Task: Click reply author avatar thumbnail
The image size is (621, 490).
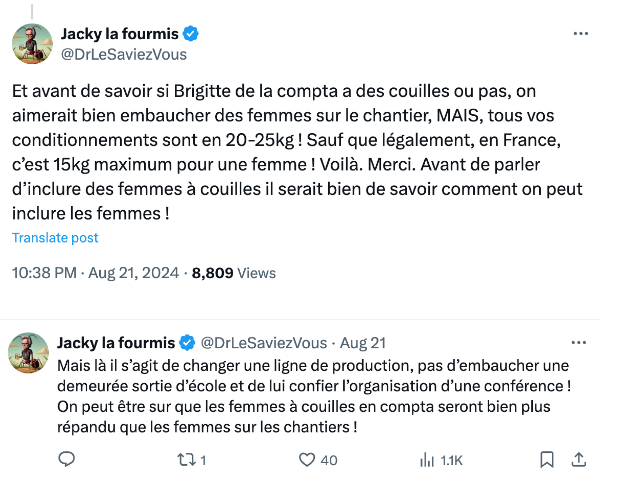Action: pyautogui.click(x=31, y=353)
